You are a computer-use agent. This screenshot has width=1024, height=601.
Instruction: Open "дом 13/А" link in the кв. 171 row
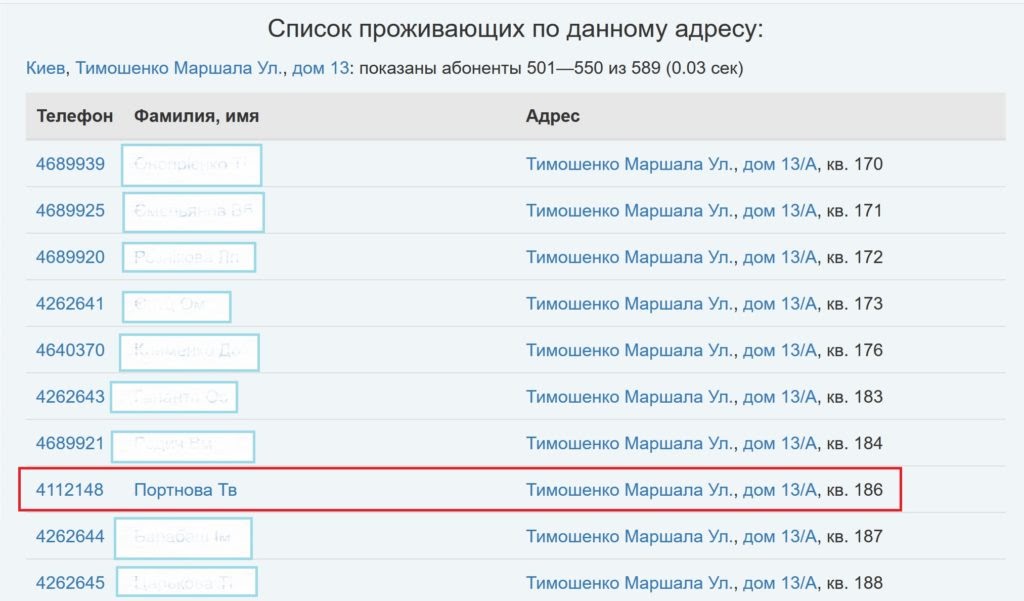coord(780,211)
